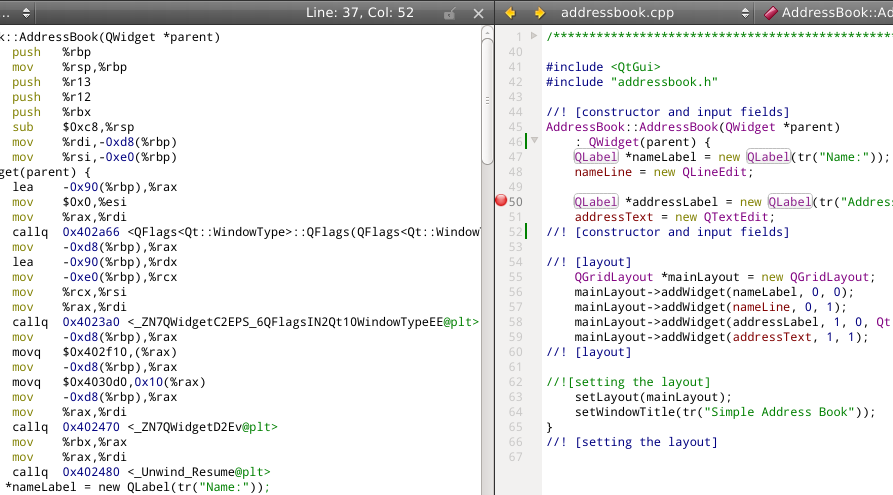Remove the breakpoint on line 50
Image resolution: width=893 pixels, height=495 pixels.
[x=501, y=201]
